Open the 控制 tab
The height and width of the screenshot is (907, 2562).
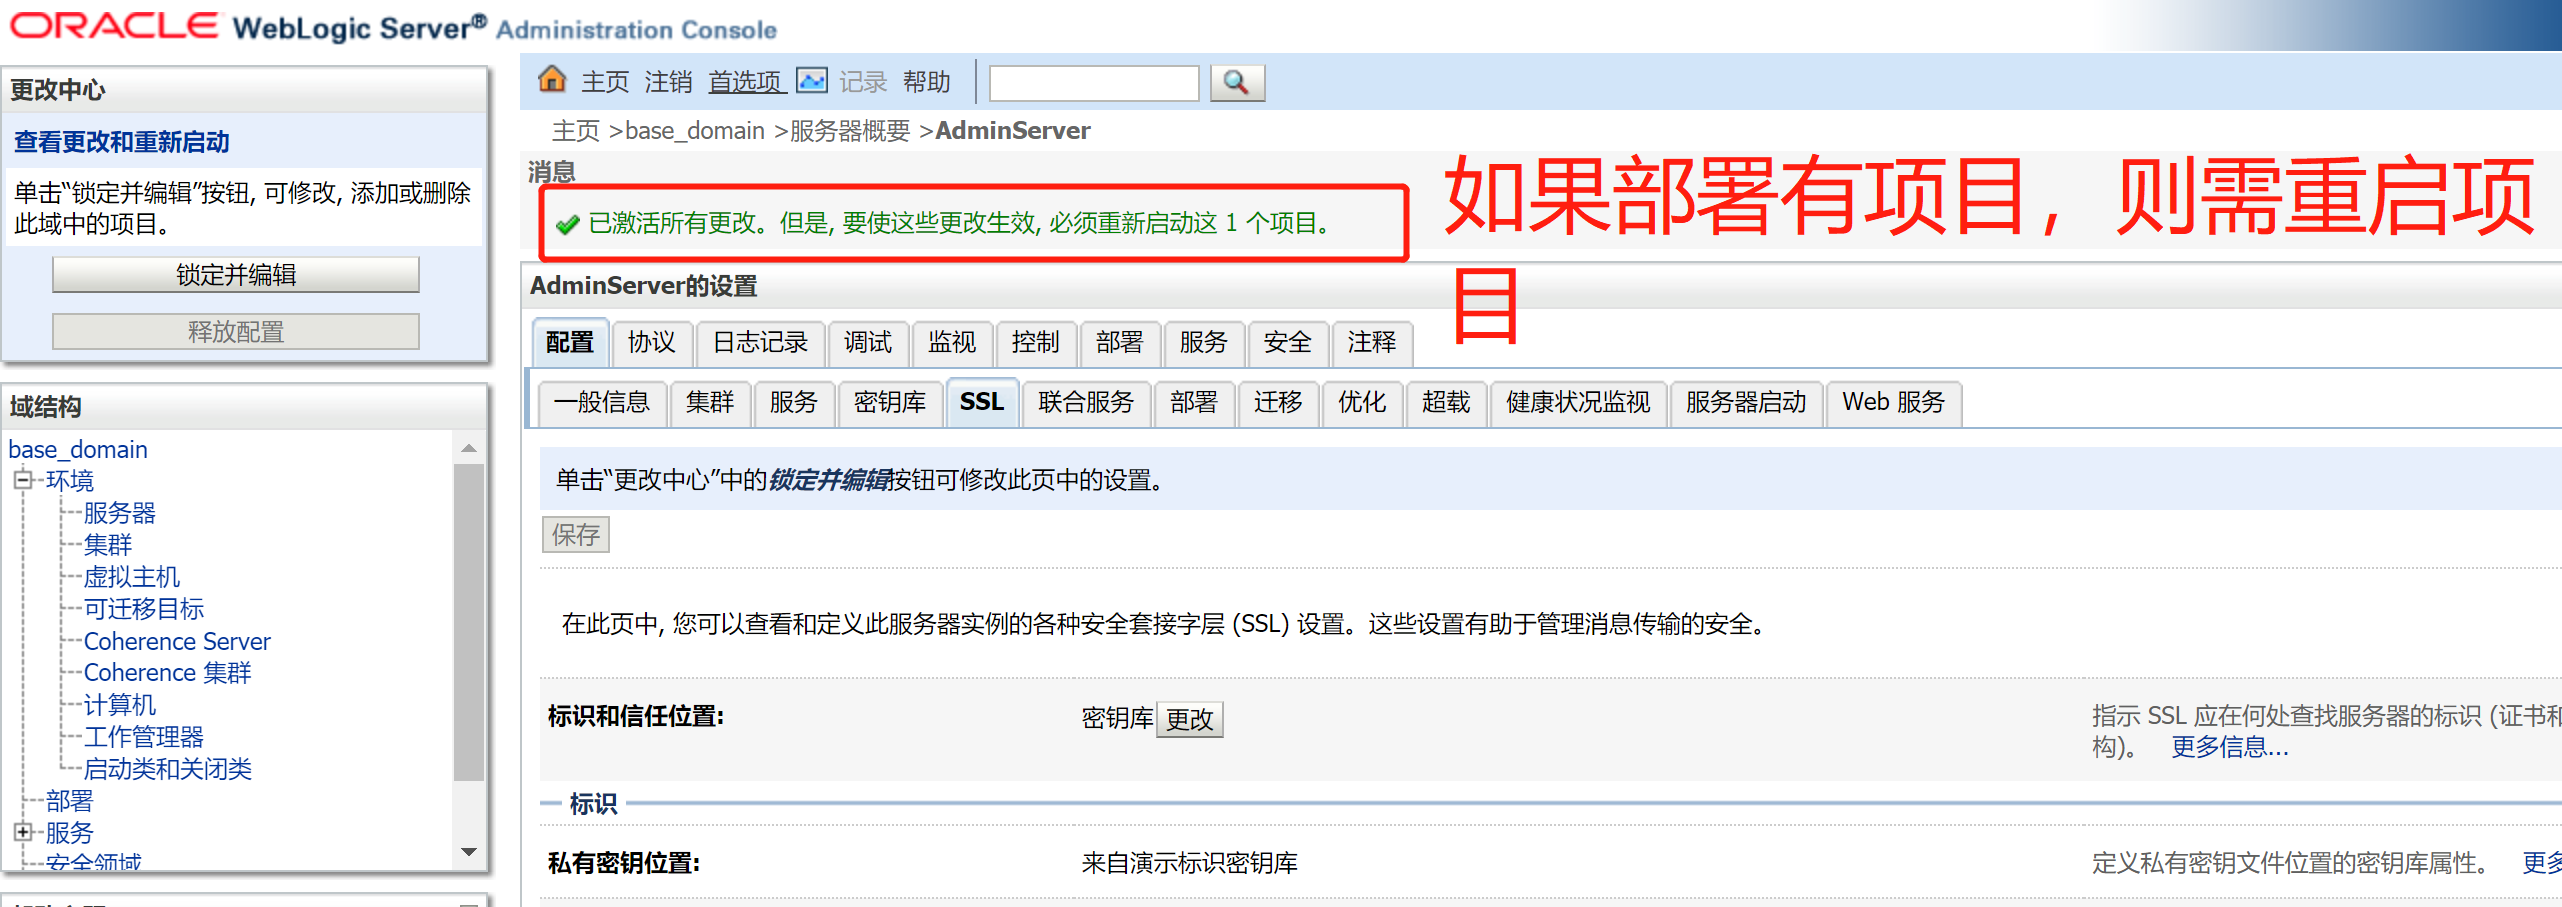pos(1036,343)
